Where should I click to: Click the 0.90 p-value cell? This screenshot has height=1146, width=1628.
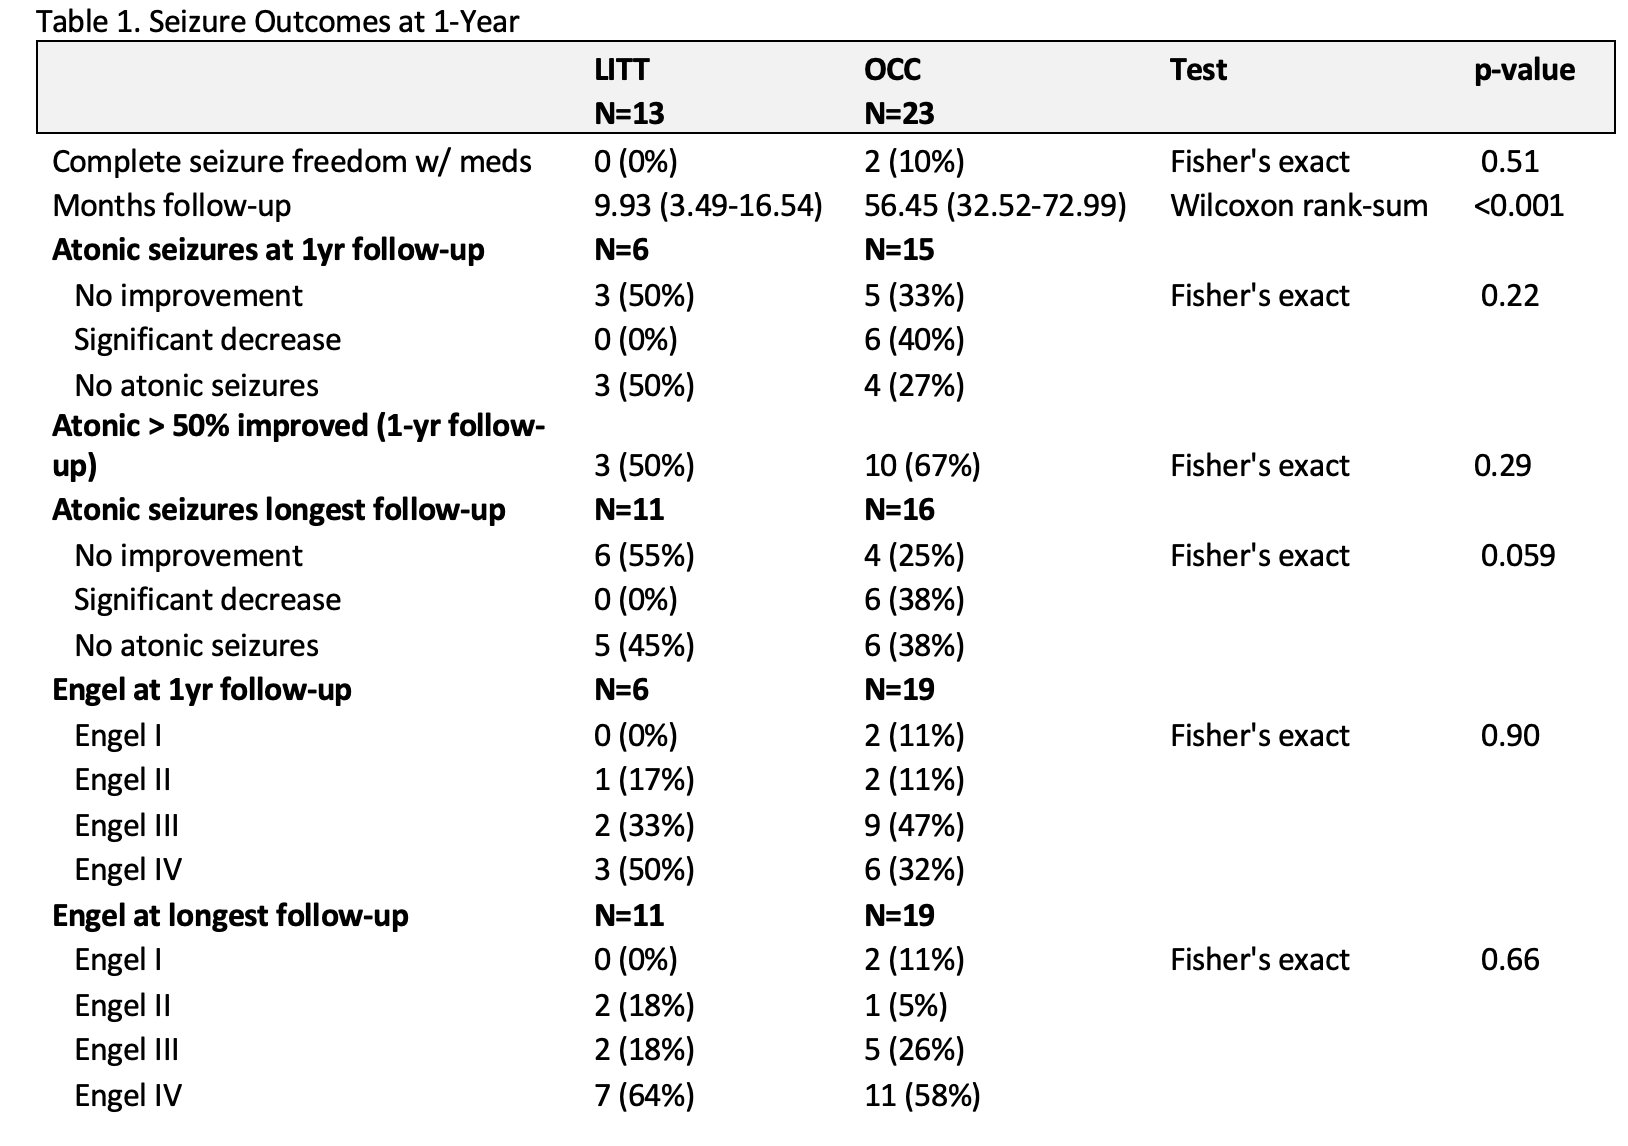tap(1510, 735)
